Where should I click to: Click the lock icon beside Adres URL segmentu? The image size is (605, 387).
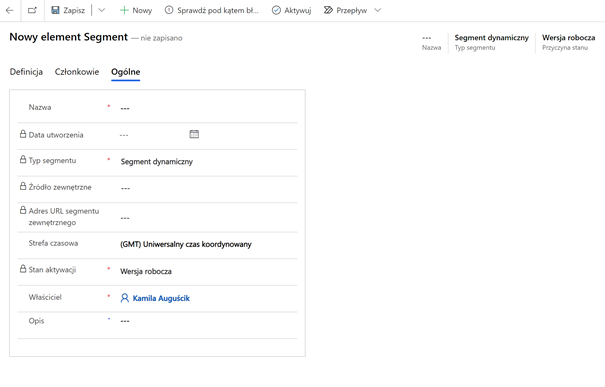click(x=23, y=210)
